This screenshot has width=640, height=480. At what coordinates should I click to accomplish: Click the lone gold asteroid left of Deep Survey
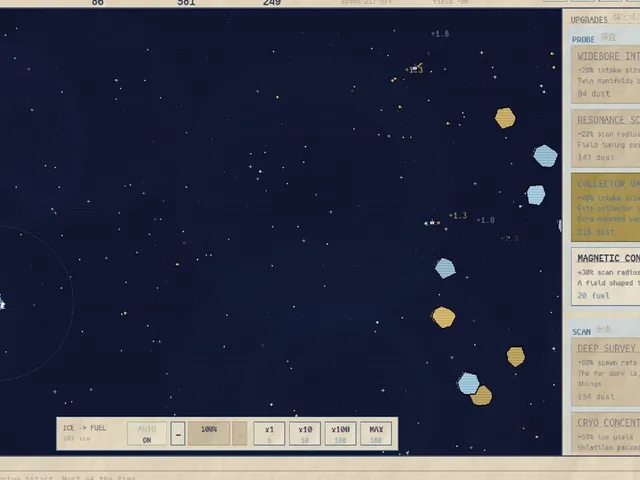(516, 357)
